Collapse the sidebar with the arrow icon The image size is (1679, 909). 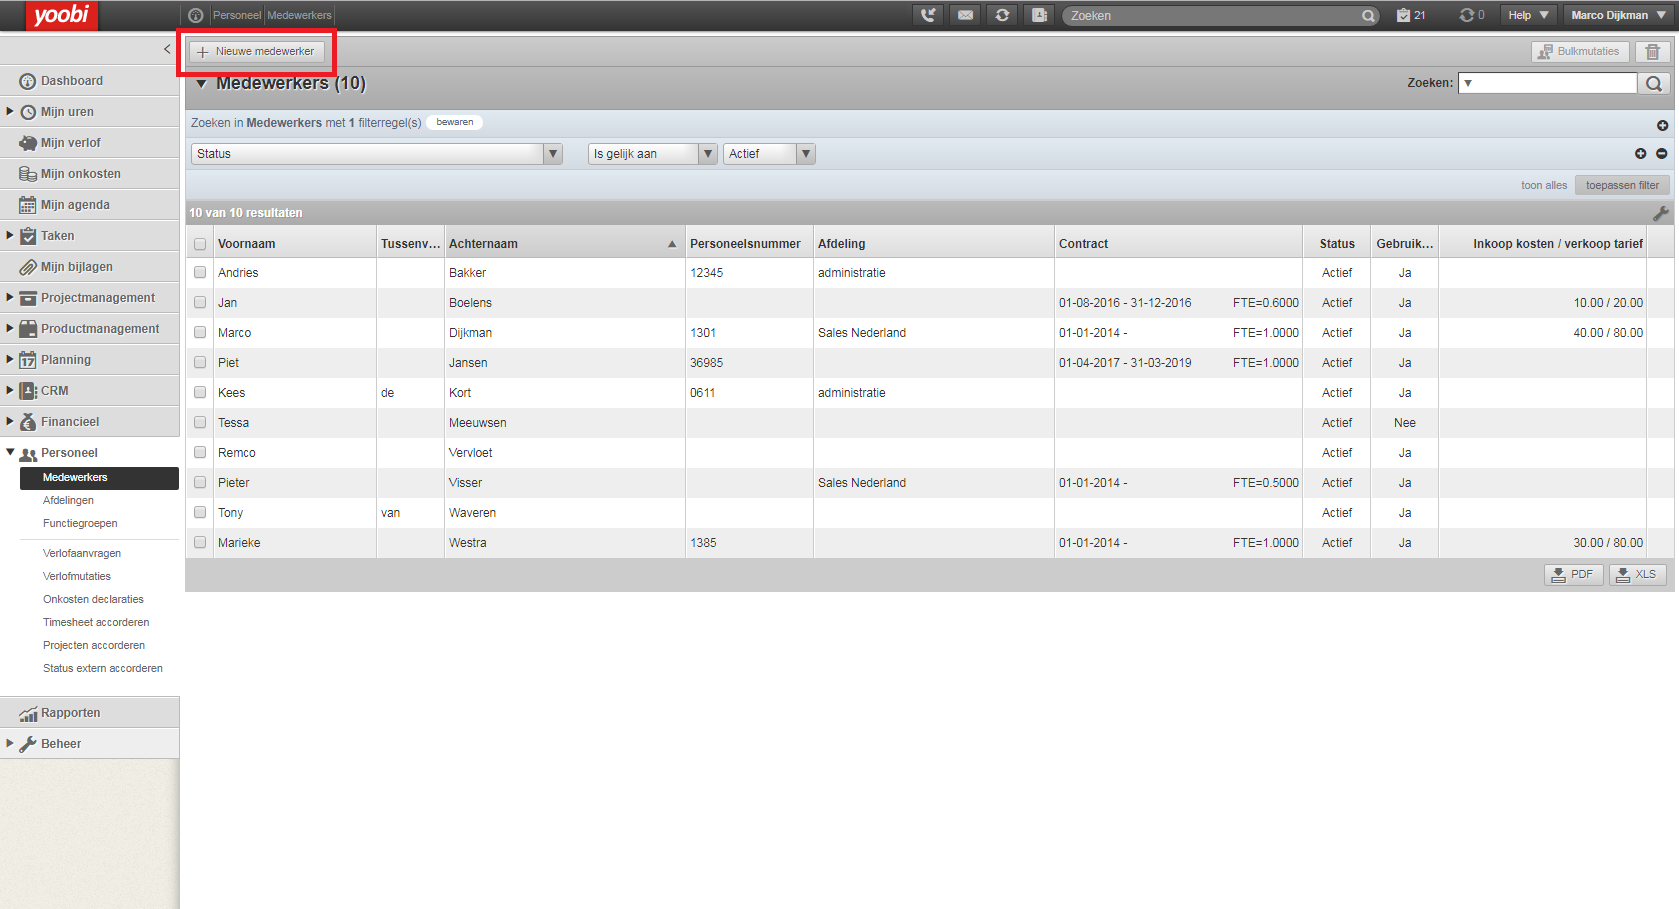(x=167, y=49)
